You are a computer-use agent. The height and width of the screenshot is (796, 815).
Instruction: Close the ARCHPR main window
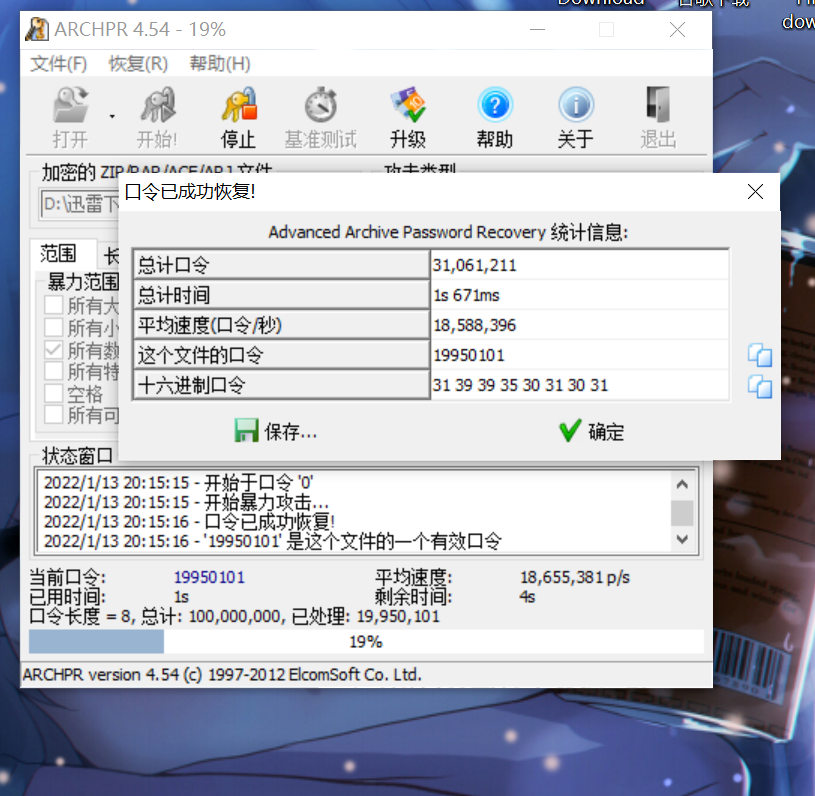click(677, 30)
